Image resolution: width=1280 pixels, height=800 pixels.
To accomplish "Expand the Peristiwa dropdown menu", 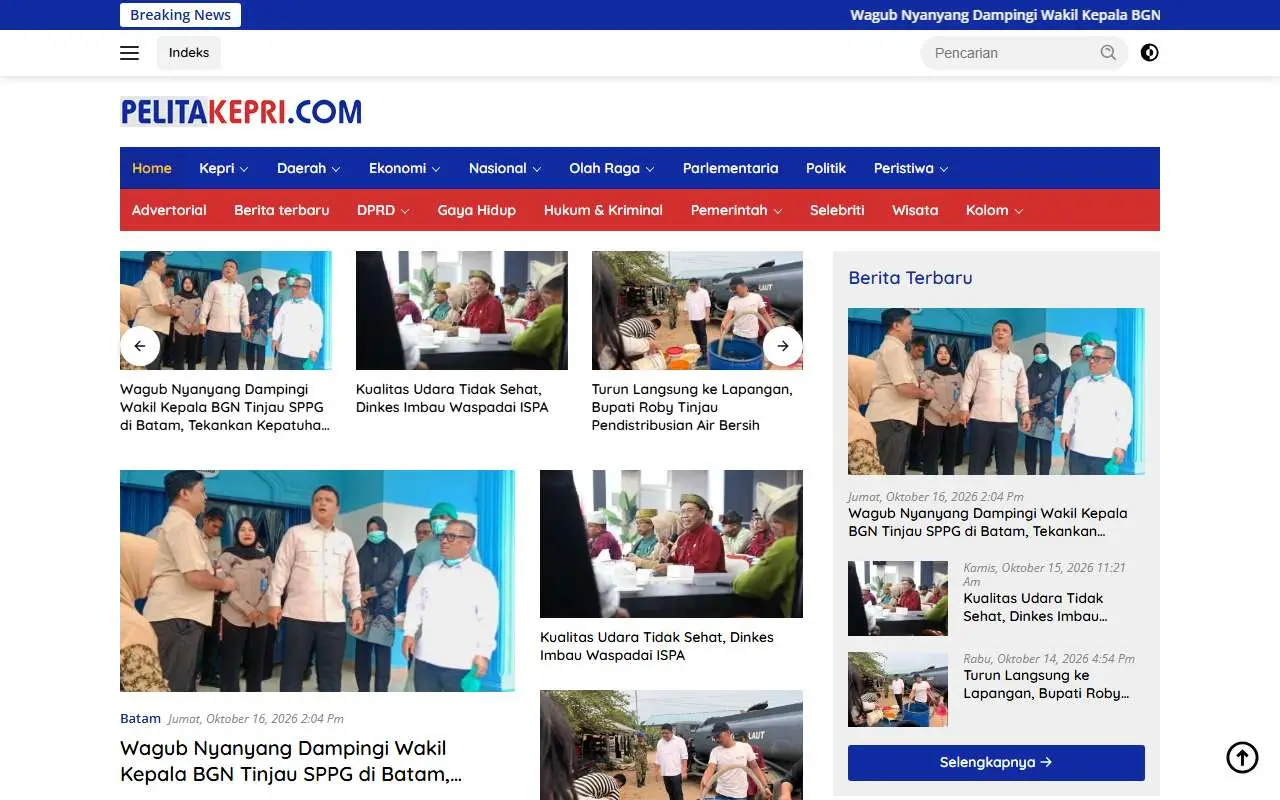I will click(x=911, y=168).
